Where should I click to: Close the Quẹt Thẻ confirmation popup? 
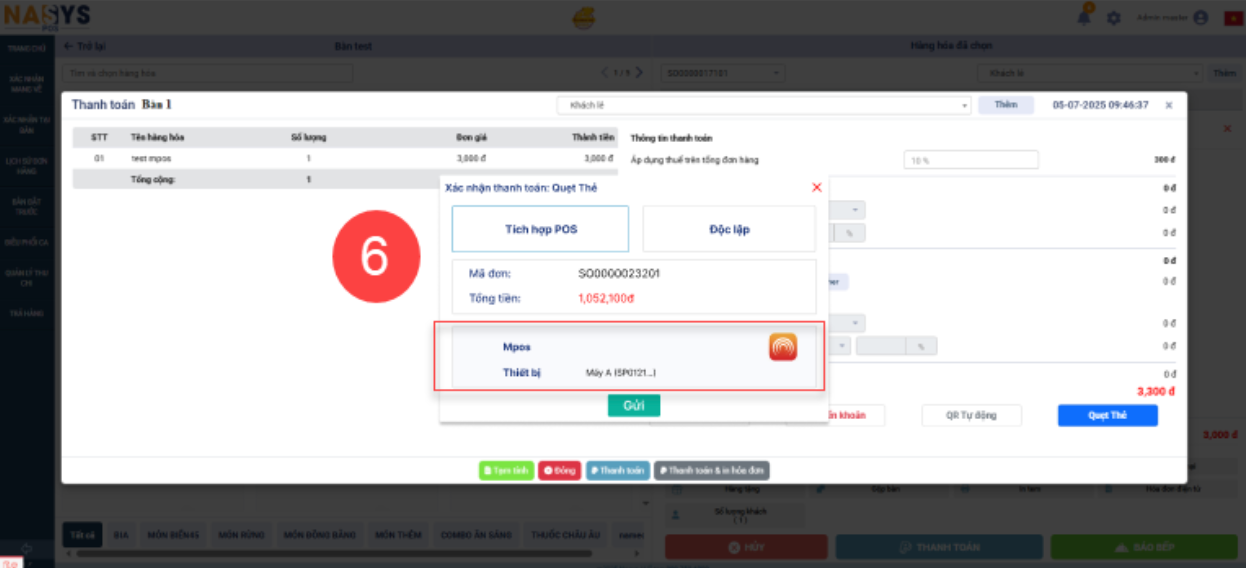click(816, 187)
